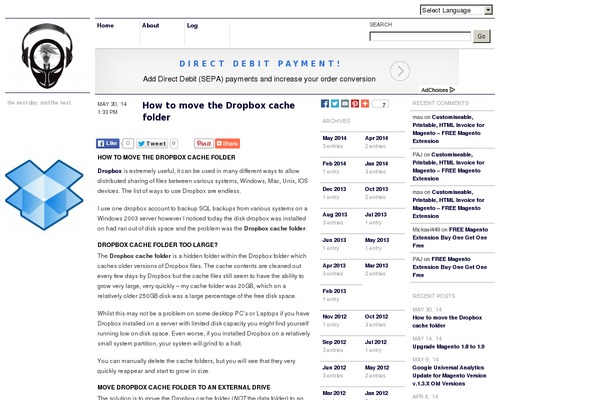600x400 pixels.
Task: Open Jun 2013 archive
Action: pyautogui.click(x=334, y=240)
